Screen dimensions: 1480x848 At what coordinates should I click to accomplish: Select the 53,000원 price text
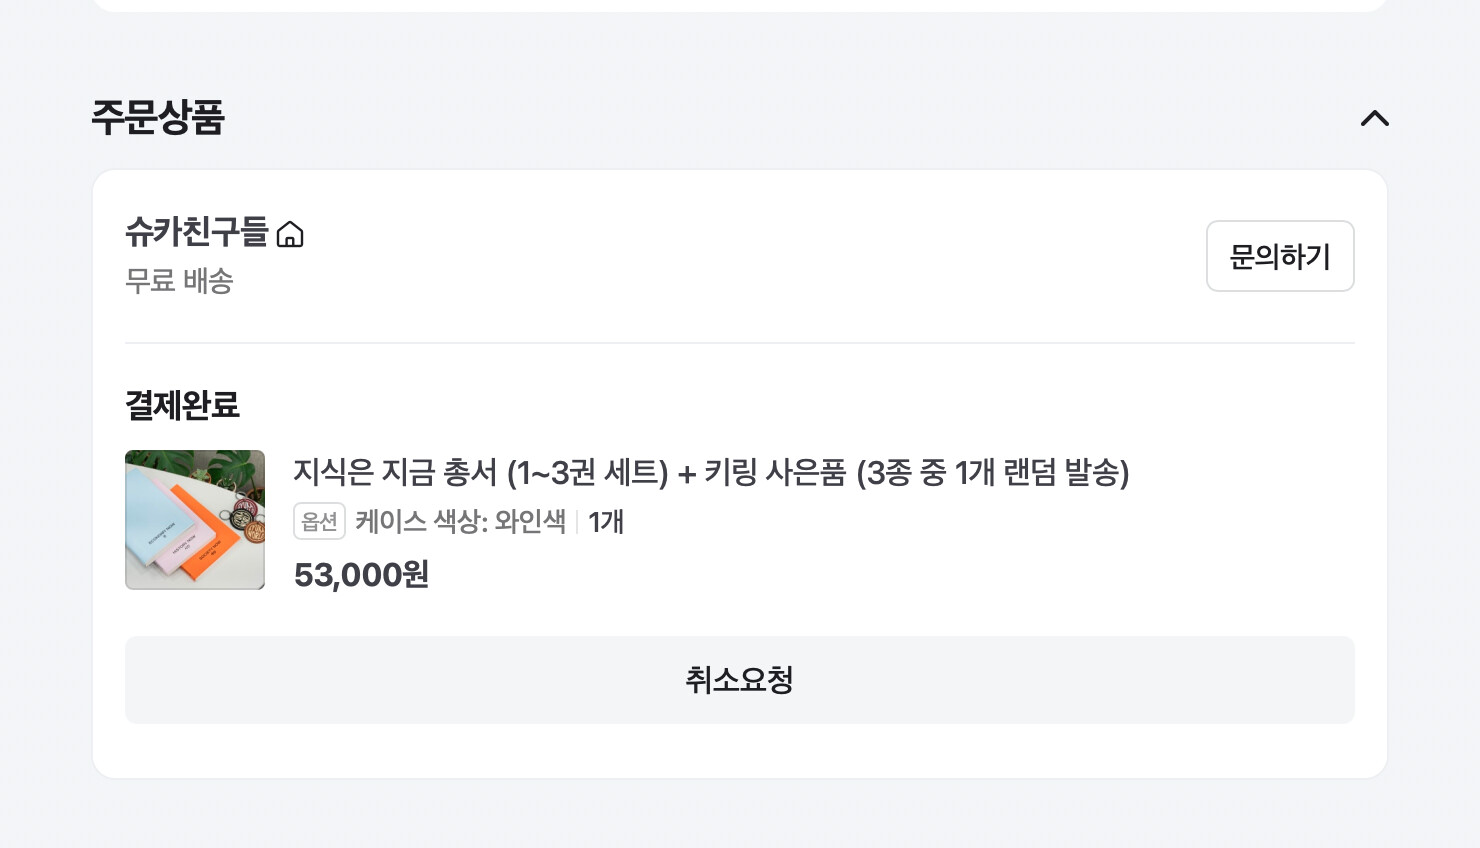pyautogui.click(x=361, y=575)
